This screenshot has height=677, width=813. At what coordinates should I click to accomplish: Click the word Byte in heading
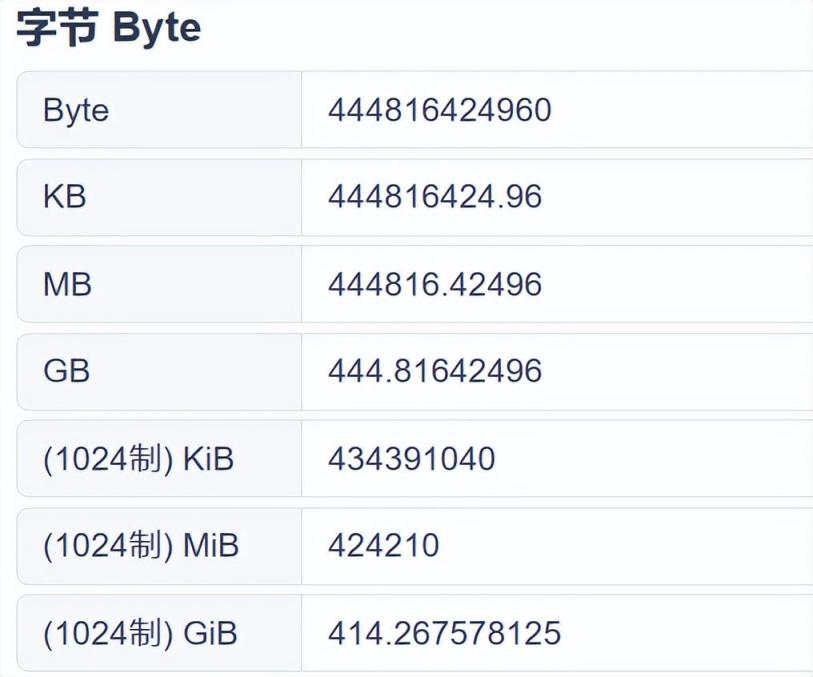[156, 28]
